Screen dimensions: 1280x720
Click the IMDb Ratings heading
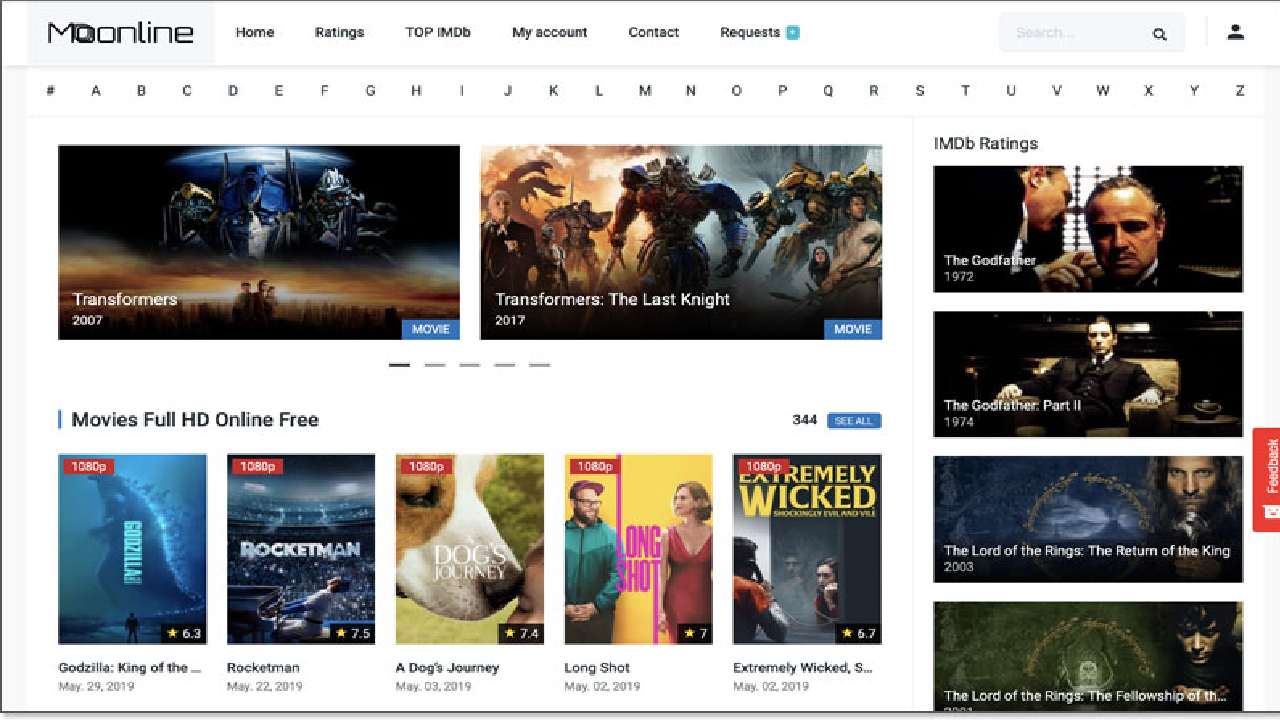click(986, 143)
